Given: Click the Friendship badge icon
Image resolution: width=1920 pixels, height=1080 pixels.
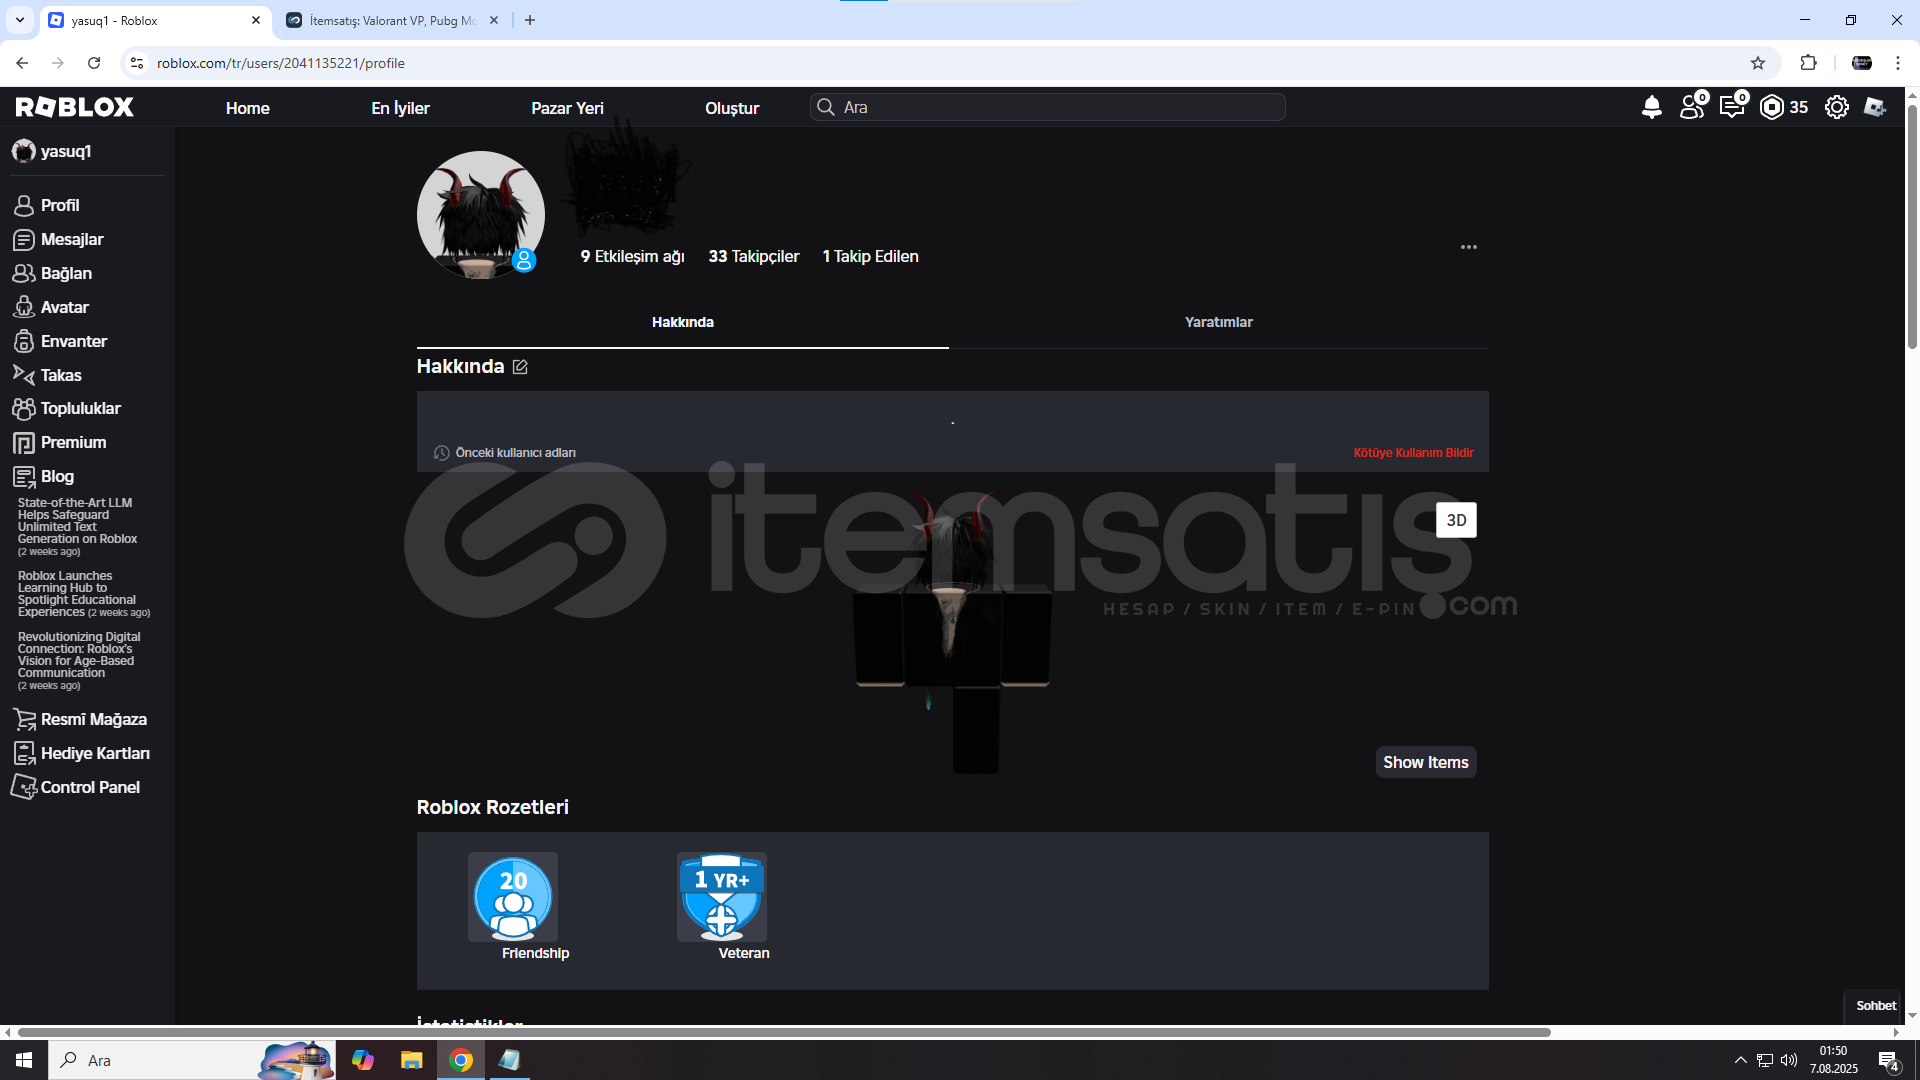Looking at the screenshot, I should [513, 897].
